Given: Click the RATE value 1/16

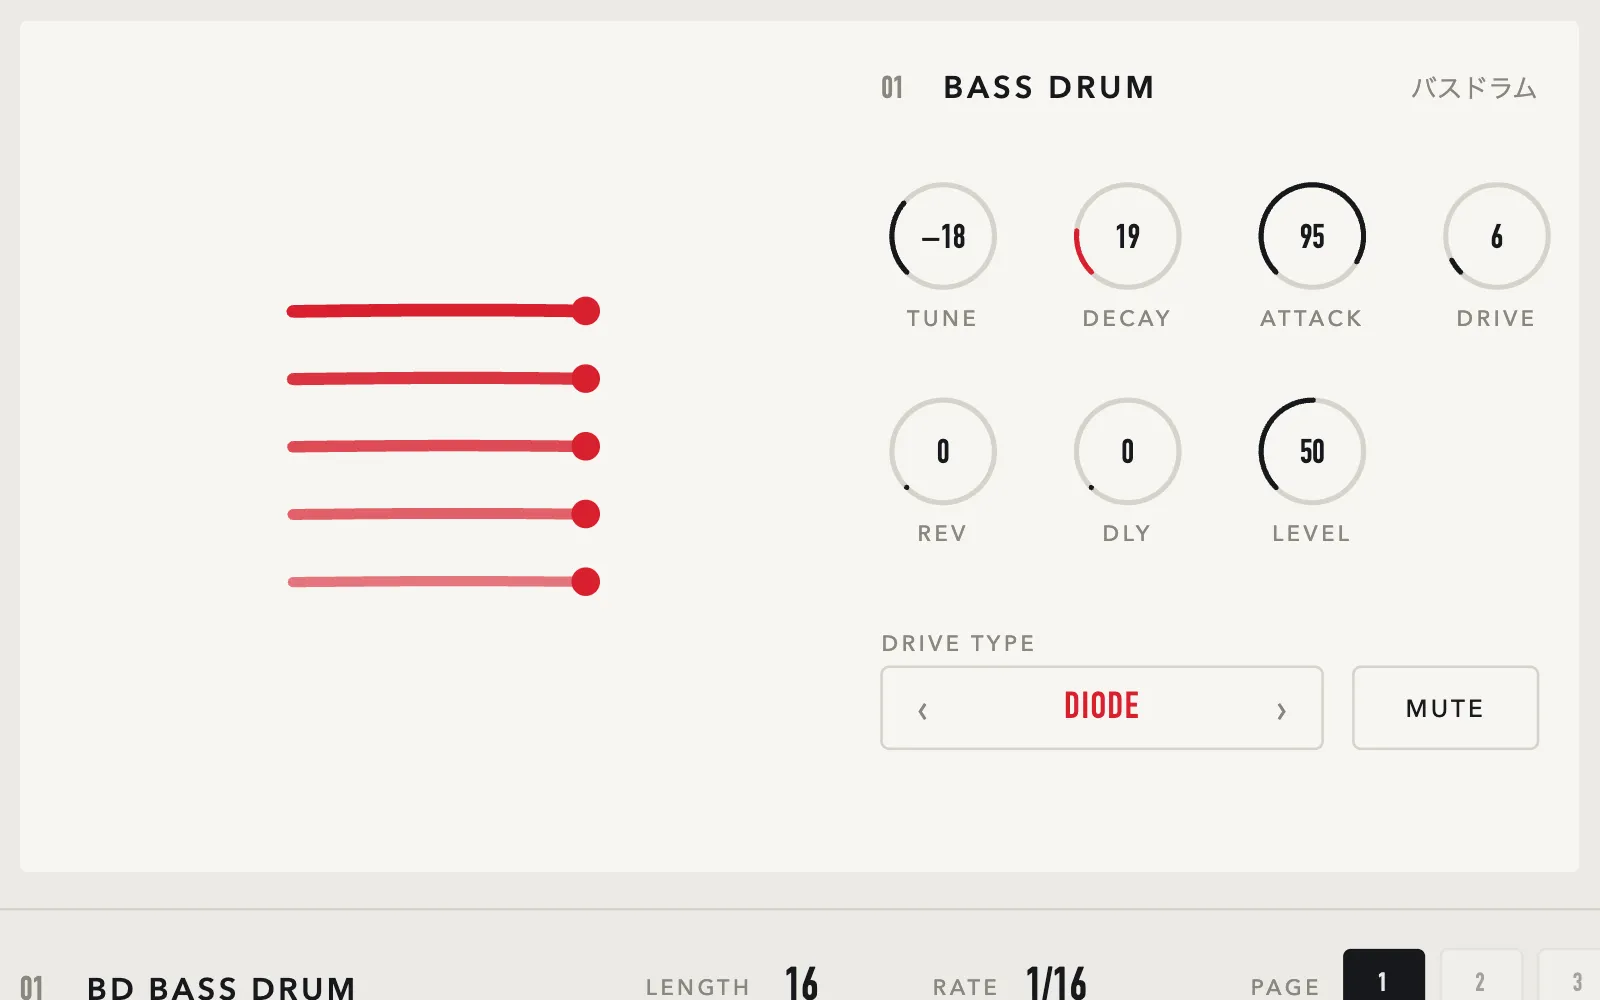Looking at the screenshot, I should click(x=1056, y=984).
